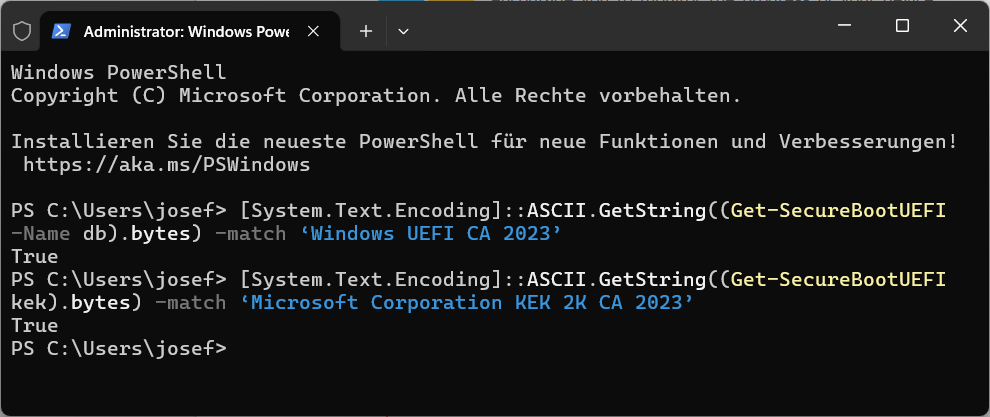Image resolution: width=990 pixels, height=417 pixels.
Task: Click the -Name parameter in the first command
Action: pyautogui.click(x=40, y=233)
